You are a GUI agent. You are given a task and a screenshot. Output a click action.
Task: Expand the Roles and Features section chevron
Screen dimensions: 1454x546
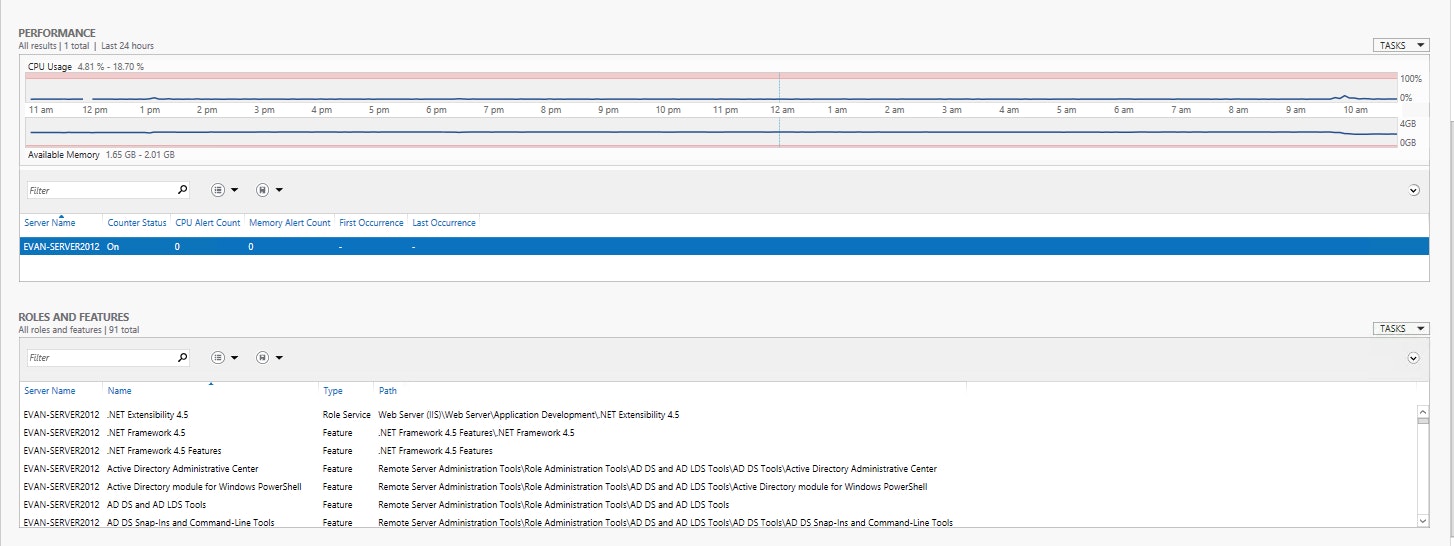pos(1413,358)
